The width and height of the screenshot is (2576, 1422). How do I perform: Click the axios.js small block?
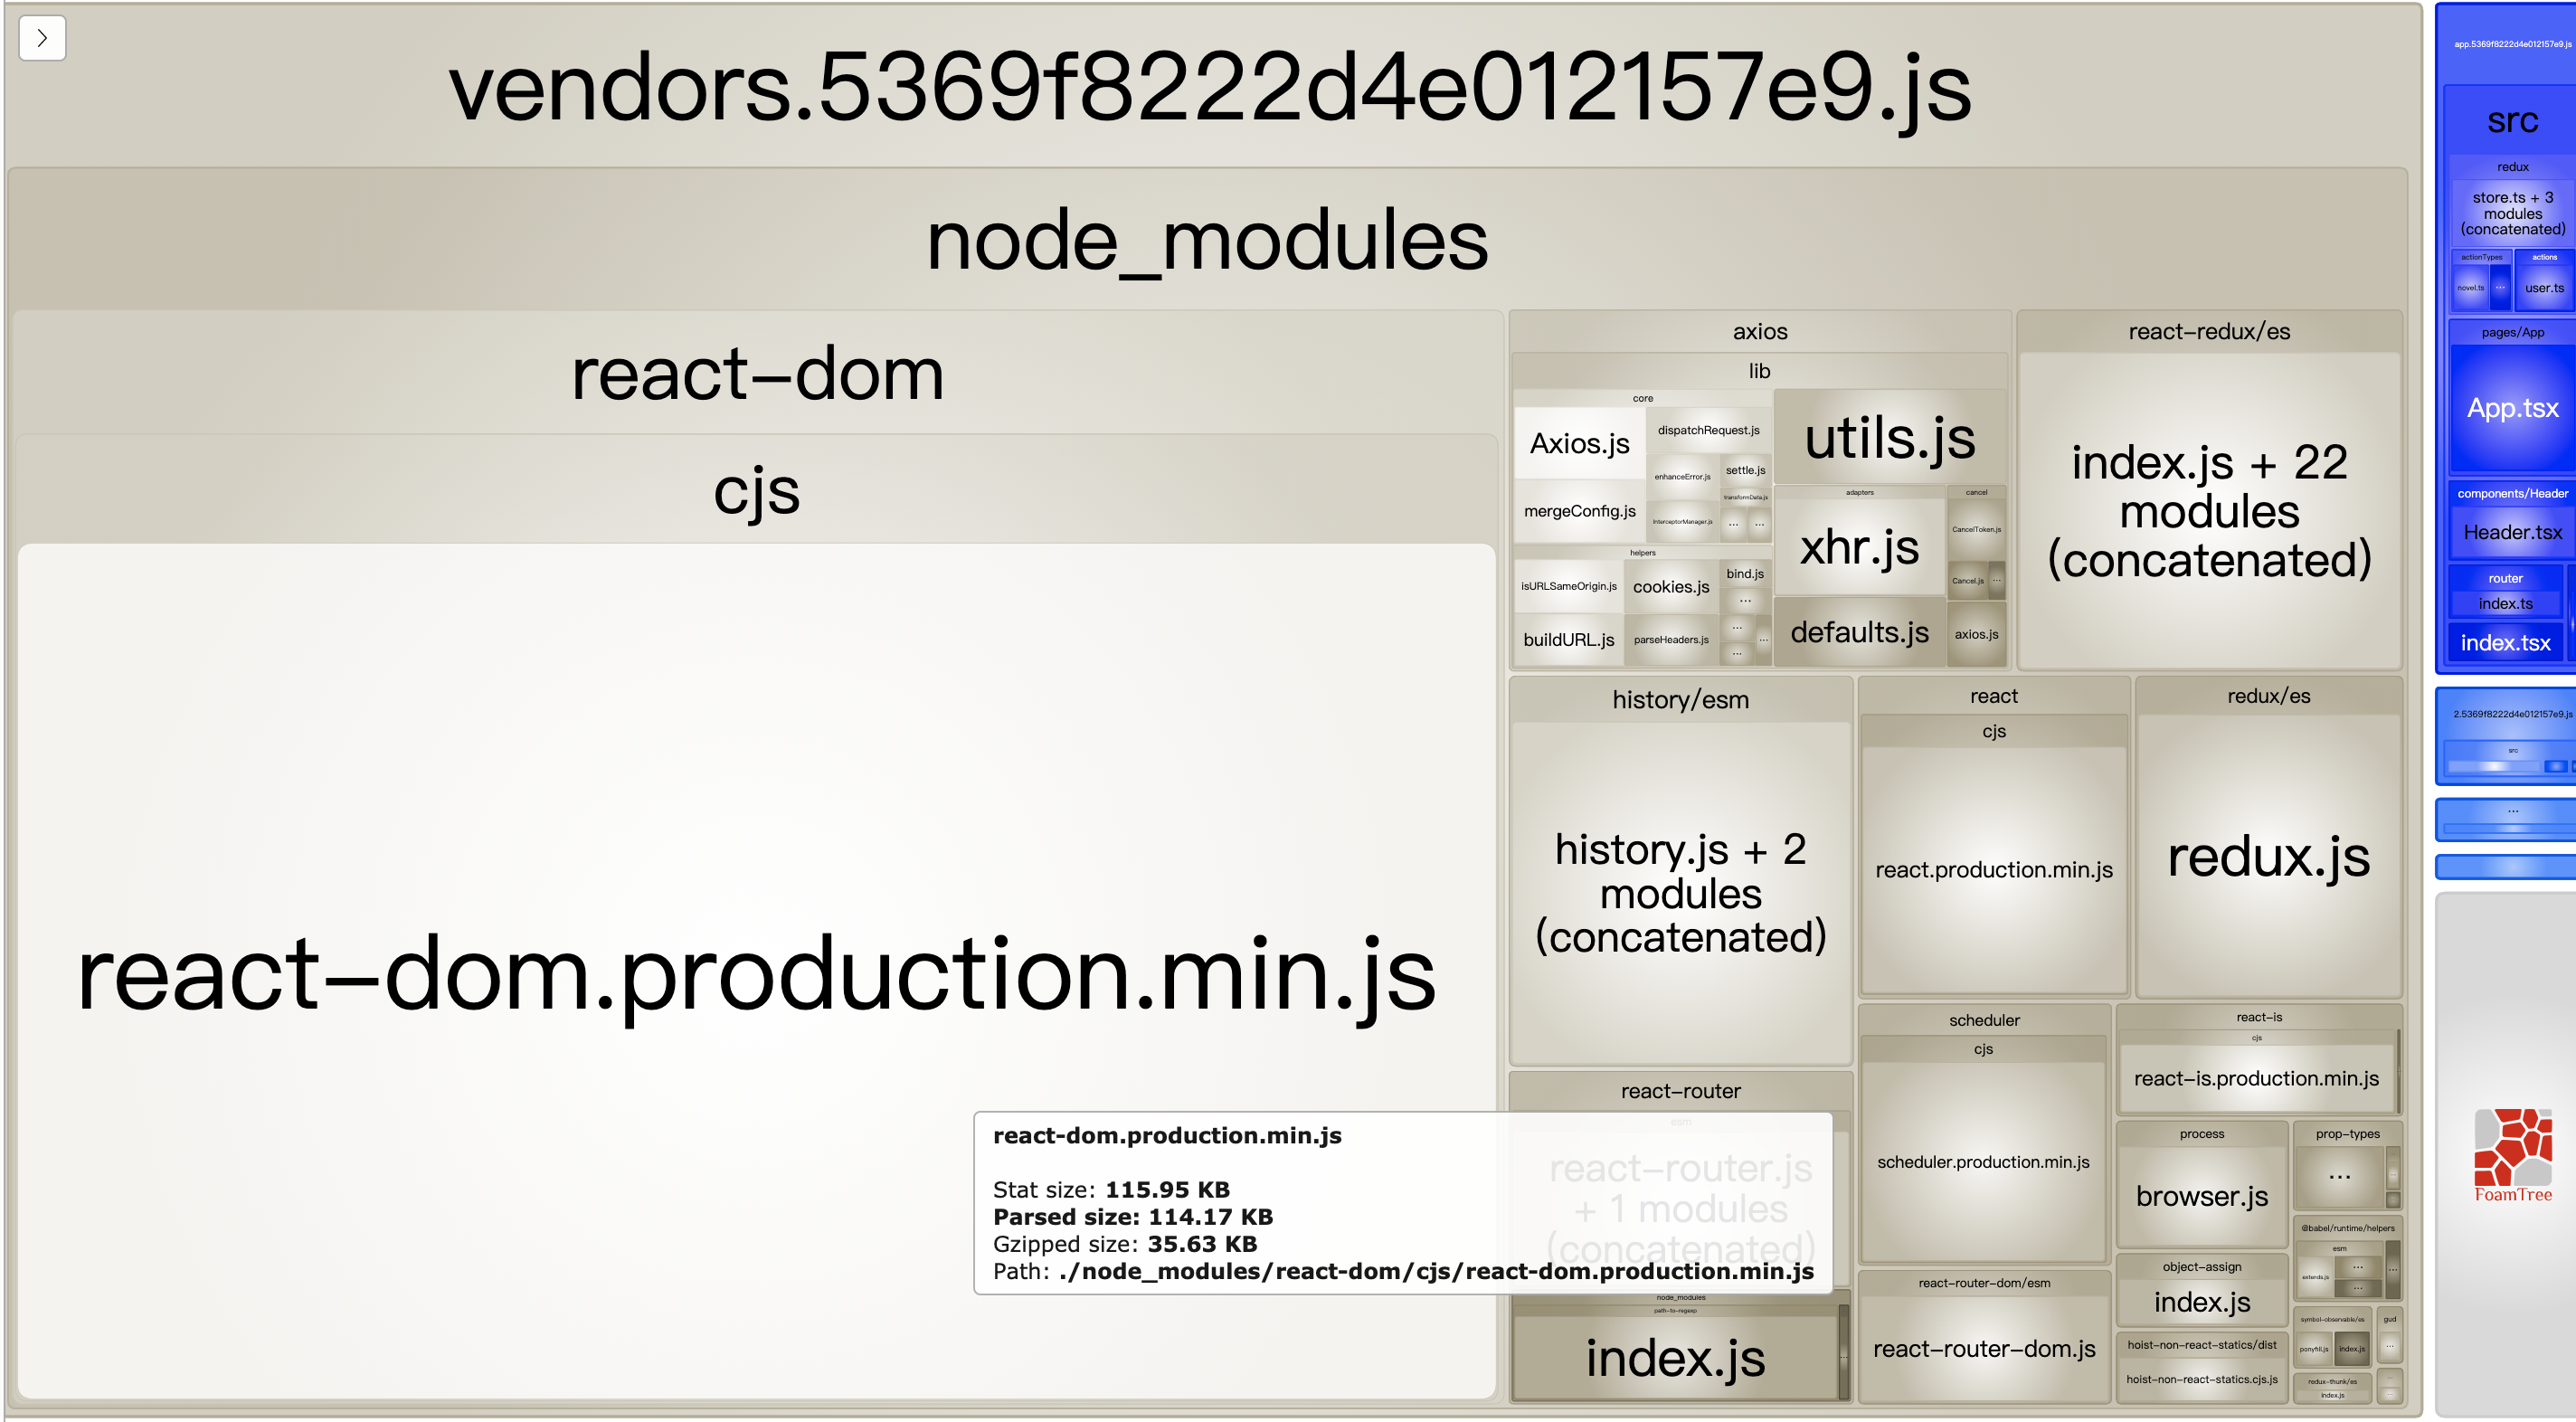[x=1976, y=634]
